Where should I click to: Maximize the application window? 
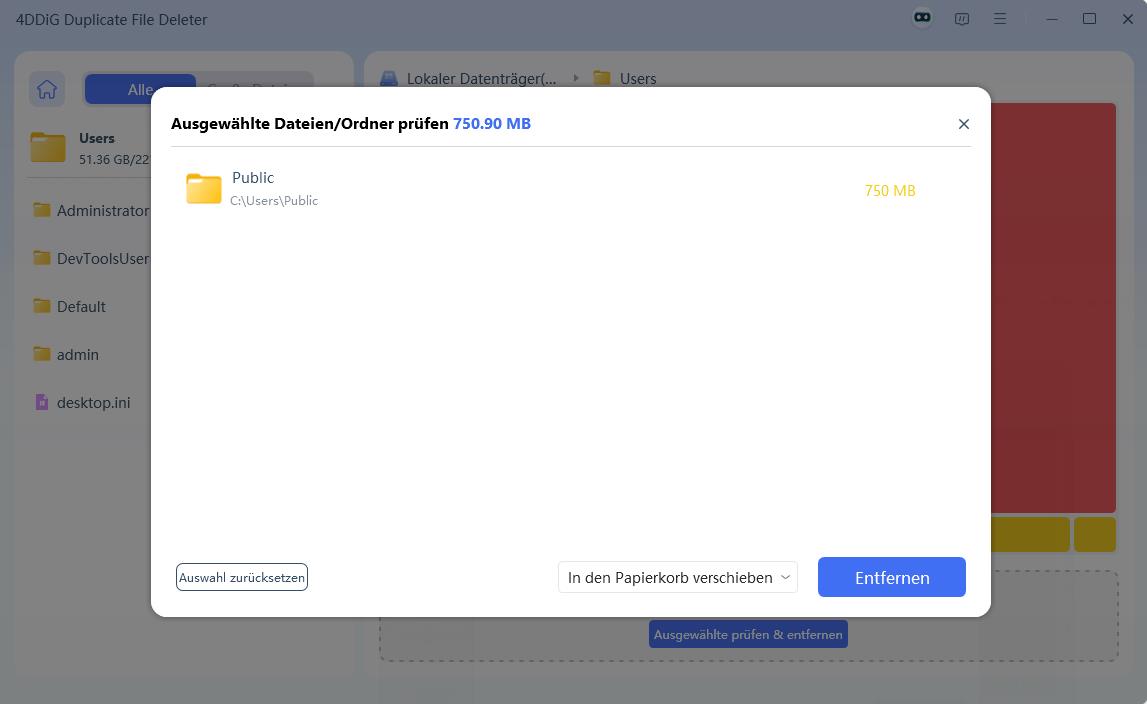point(1089,19)
